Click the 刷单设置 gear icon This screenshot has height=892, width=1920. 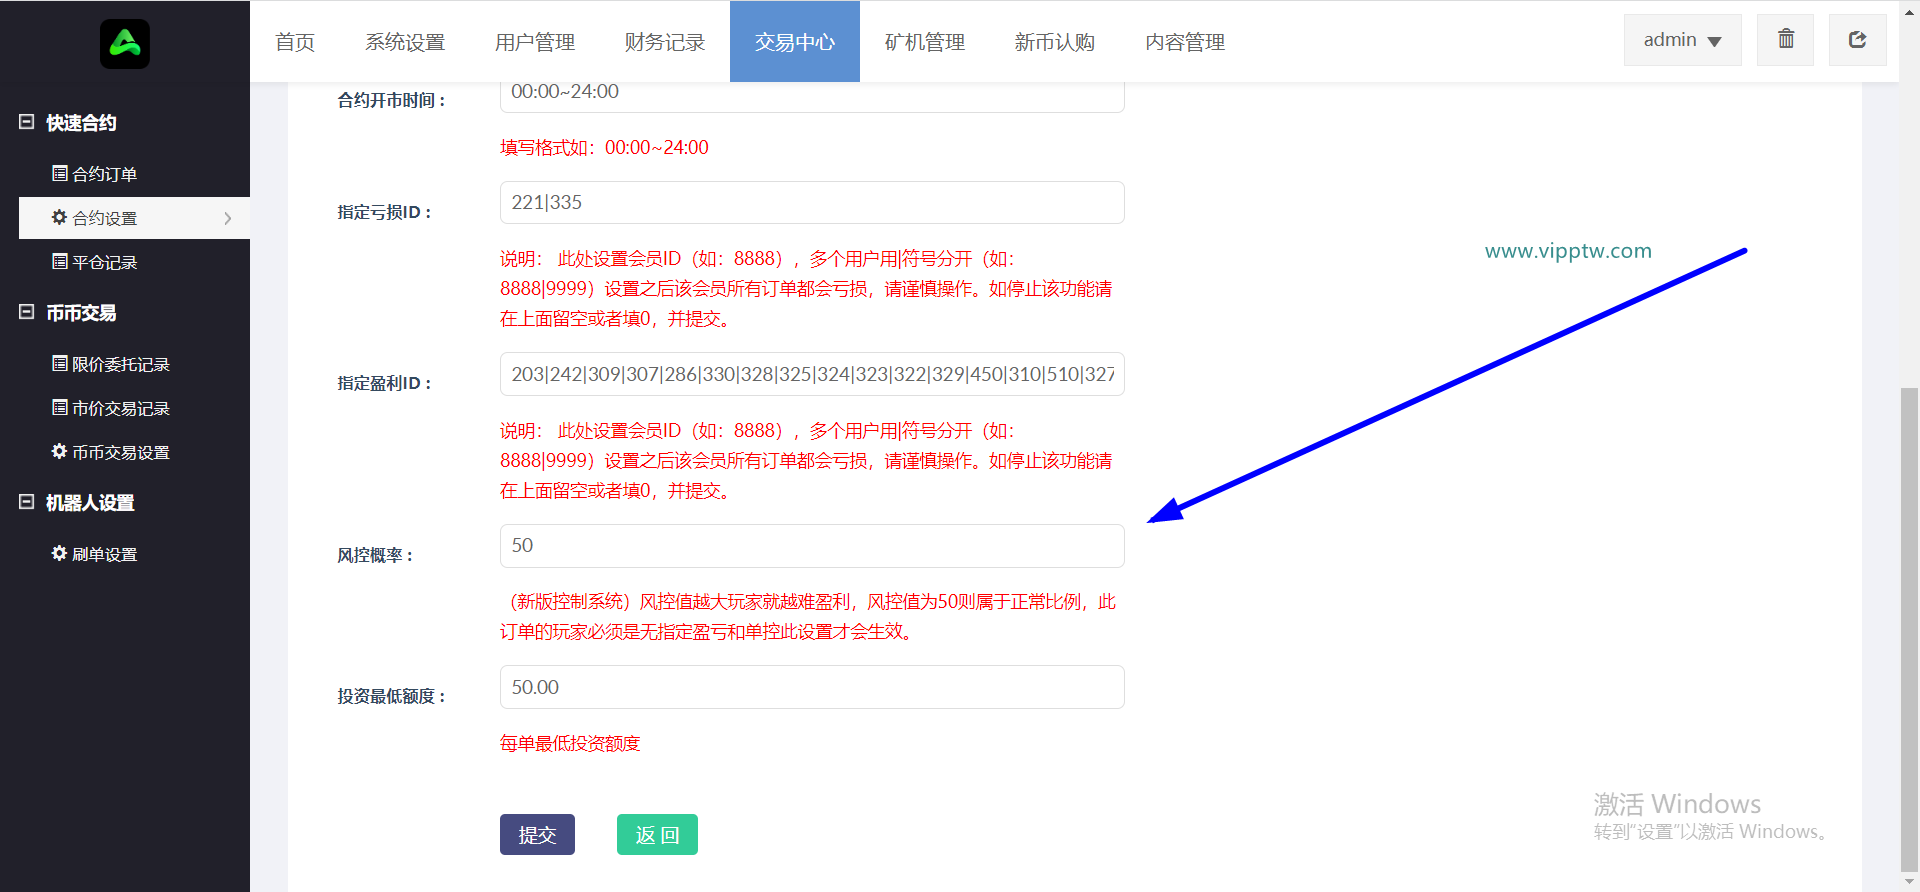tap(60, 553)
